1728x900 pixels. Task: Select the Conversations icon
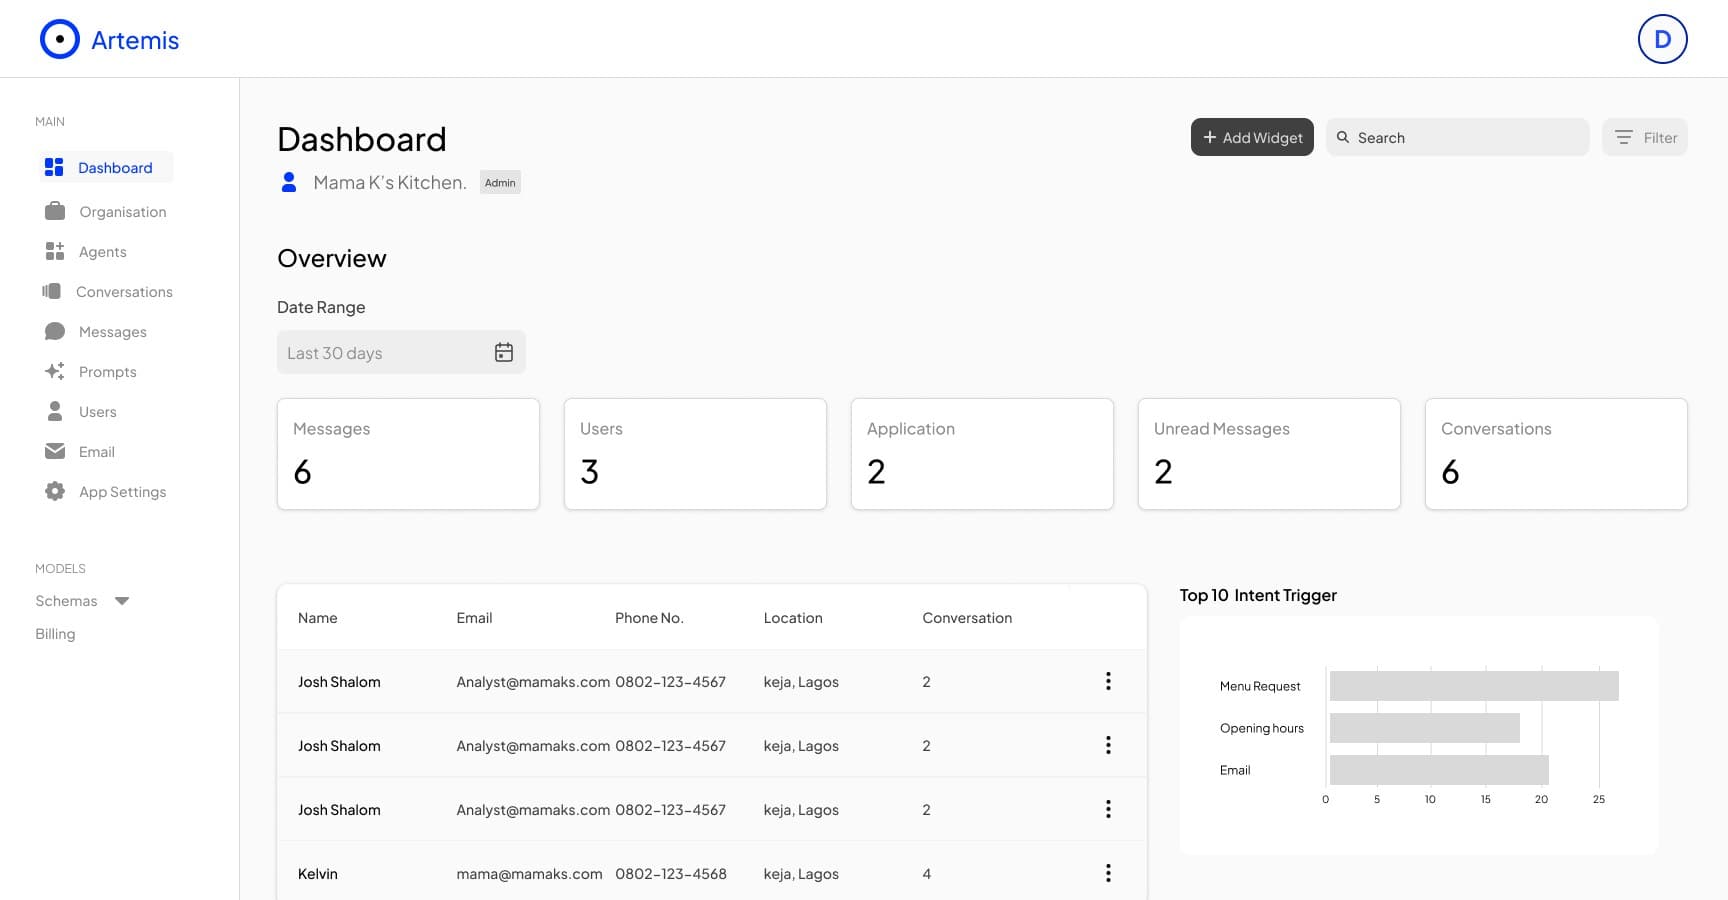coord(53,291)
